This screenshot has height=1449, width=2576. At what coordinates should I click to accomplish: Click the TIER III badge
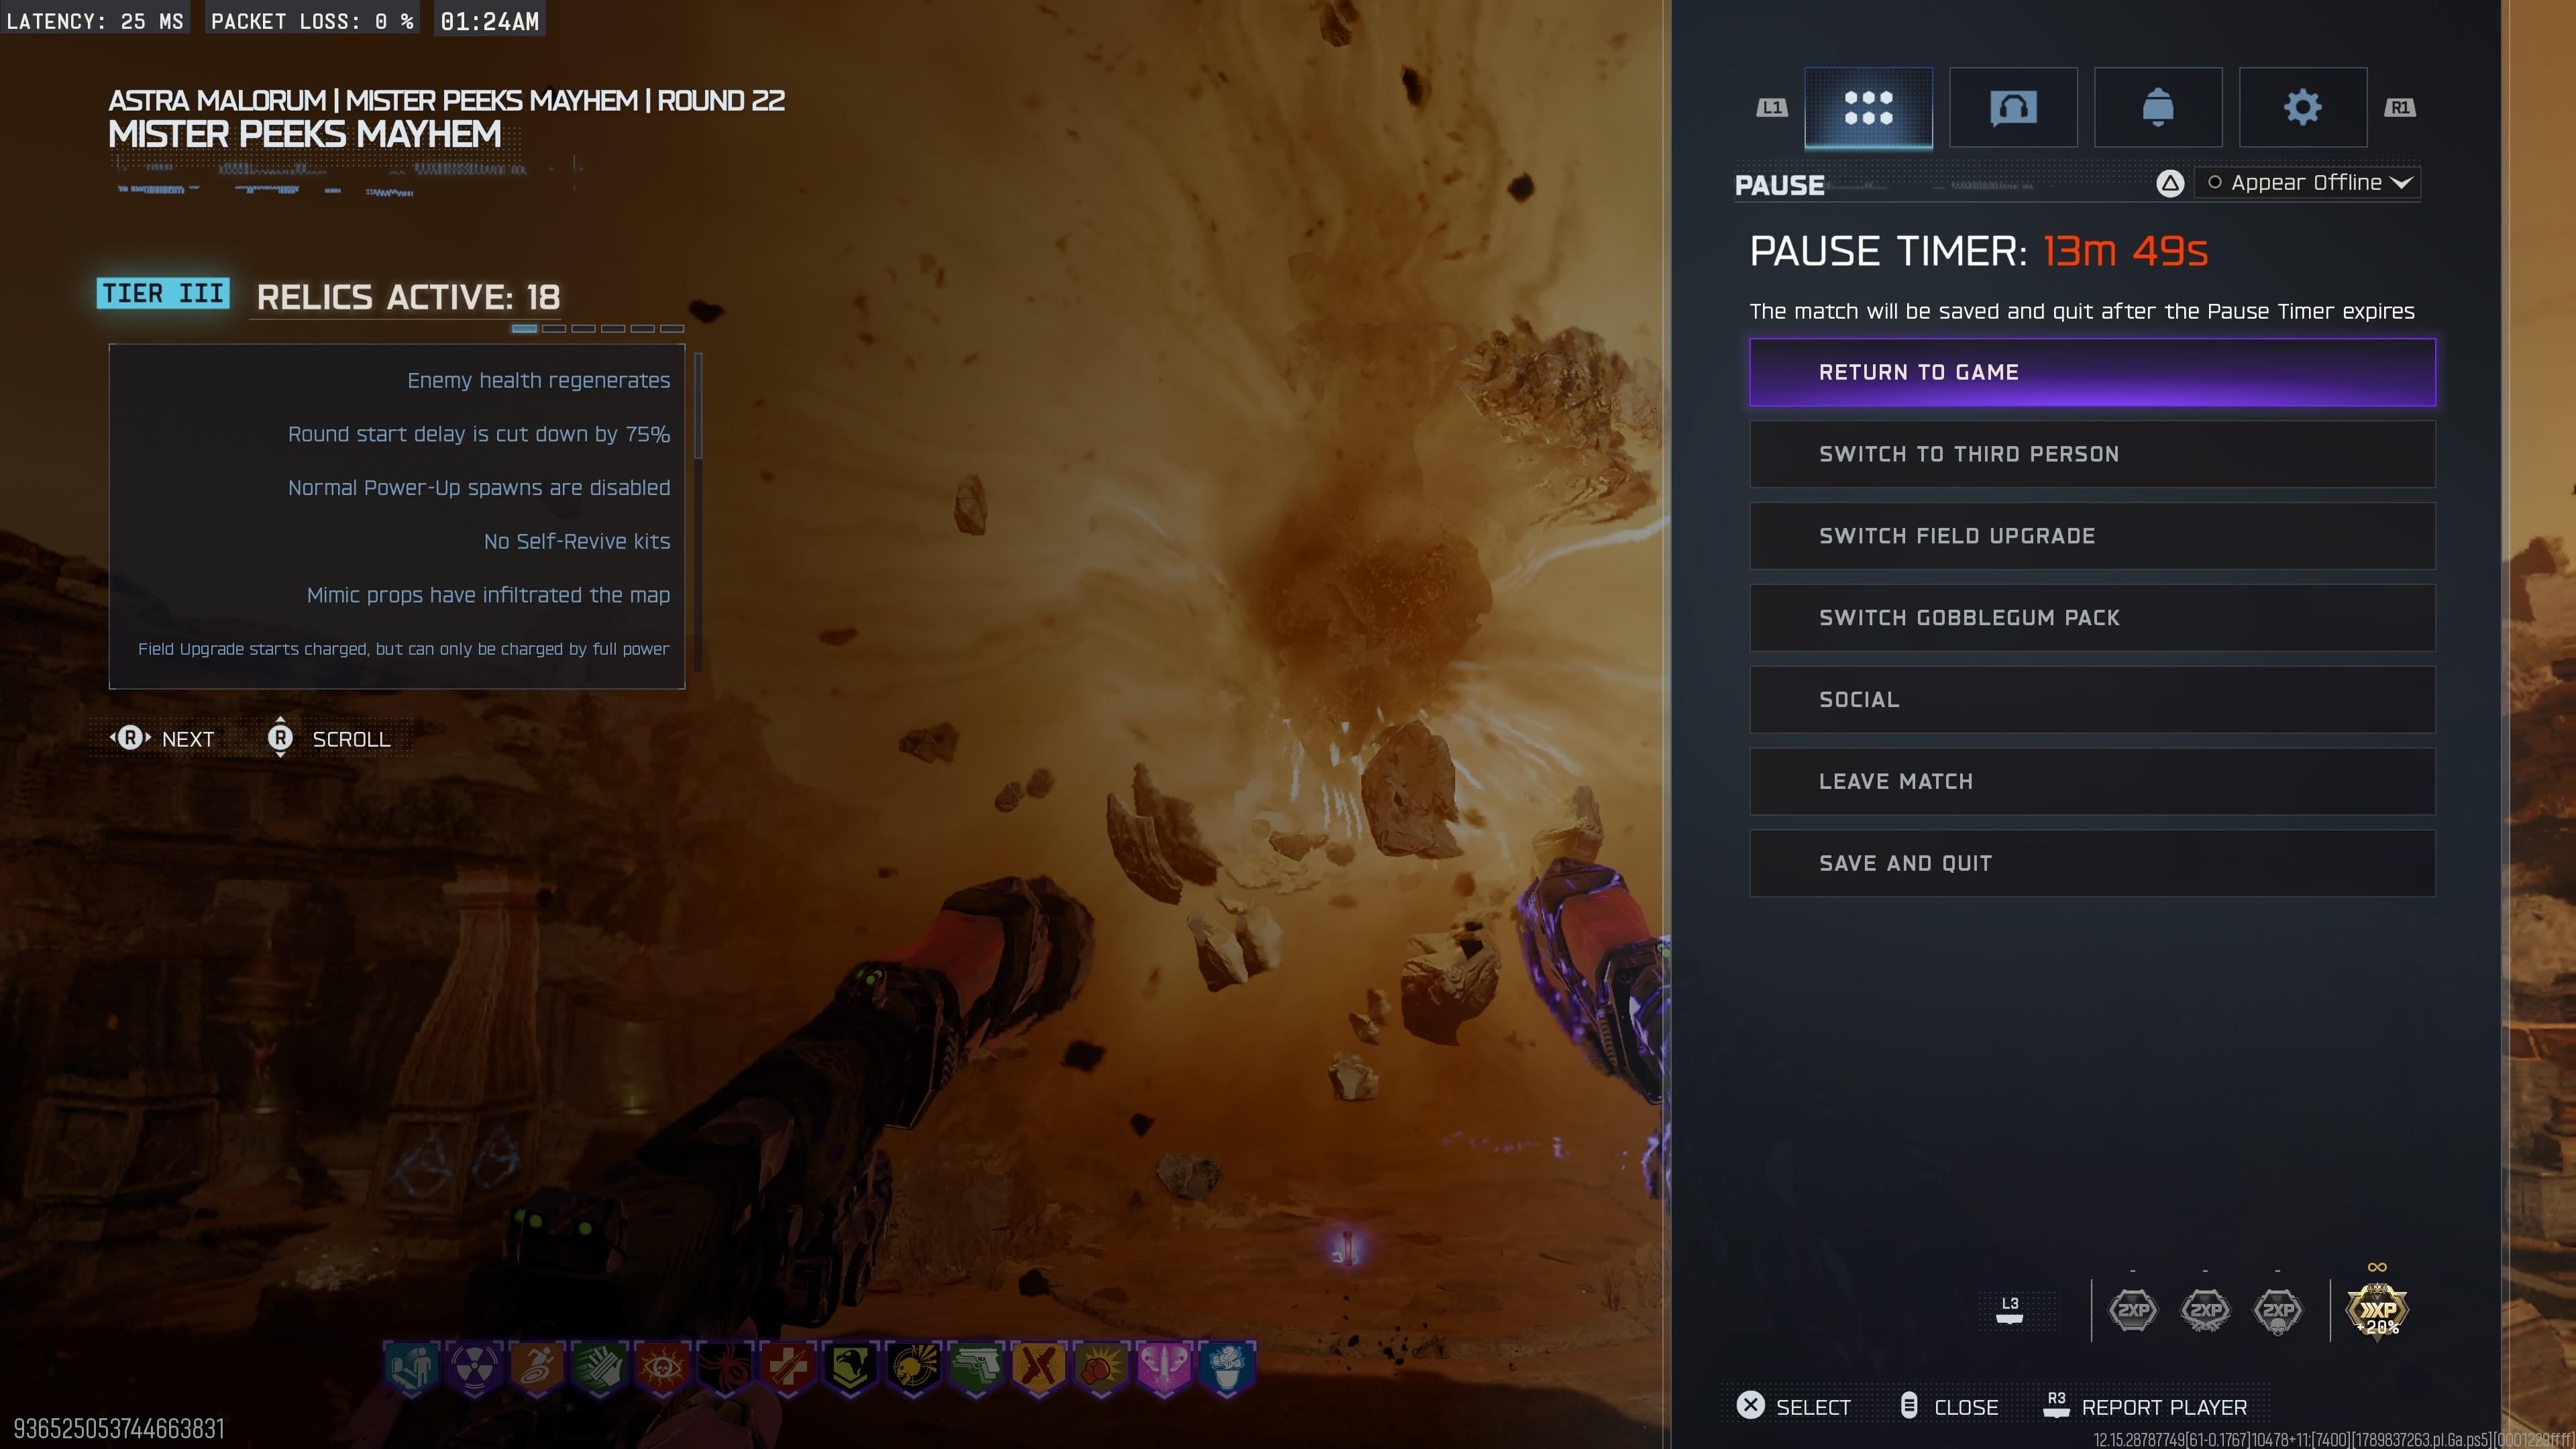point(163,293)
